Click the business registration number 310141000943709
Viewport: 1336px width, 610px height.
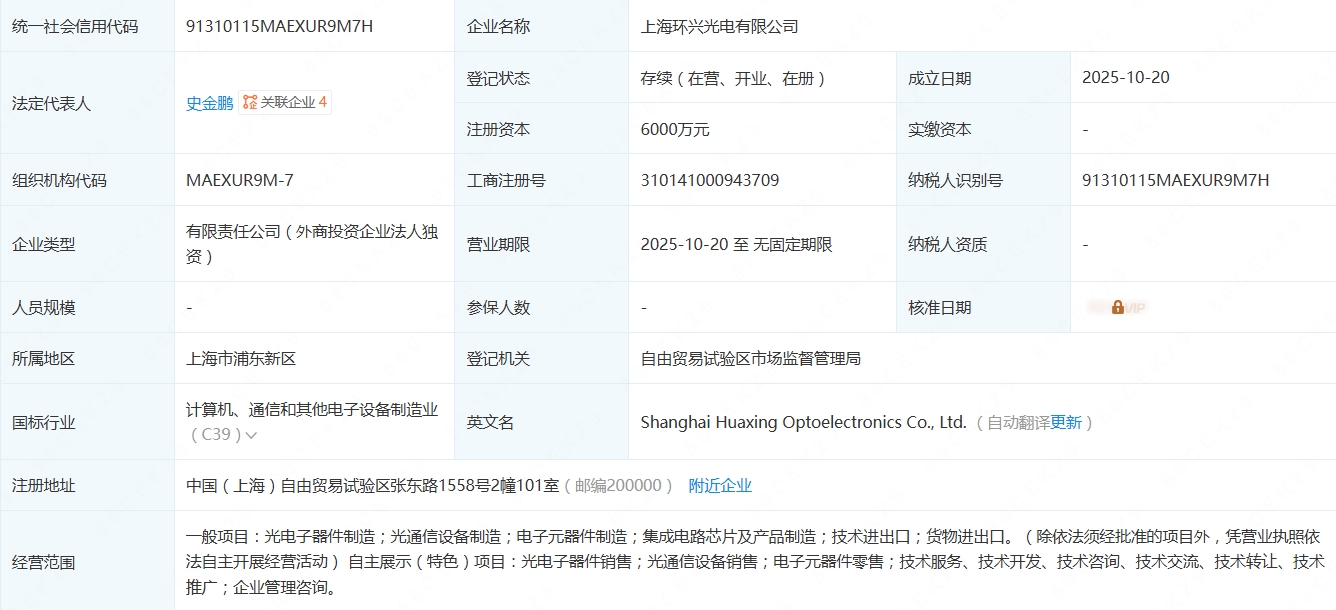click(x=710, y=180)
